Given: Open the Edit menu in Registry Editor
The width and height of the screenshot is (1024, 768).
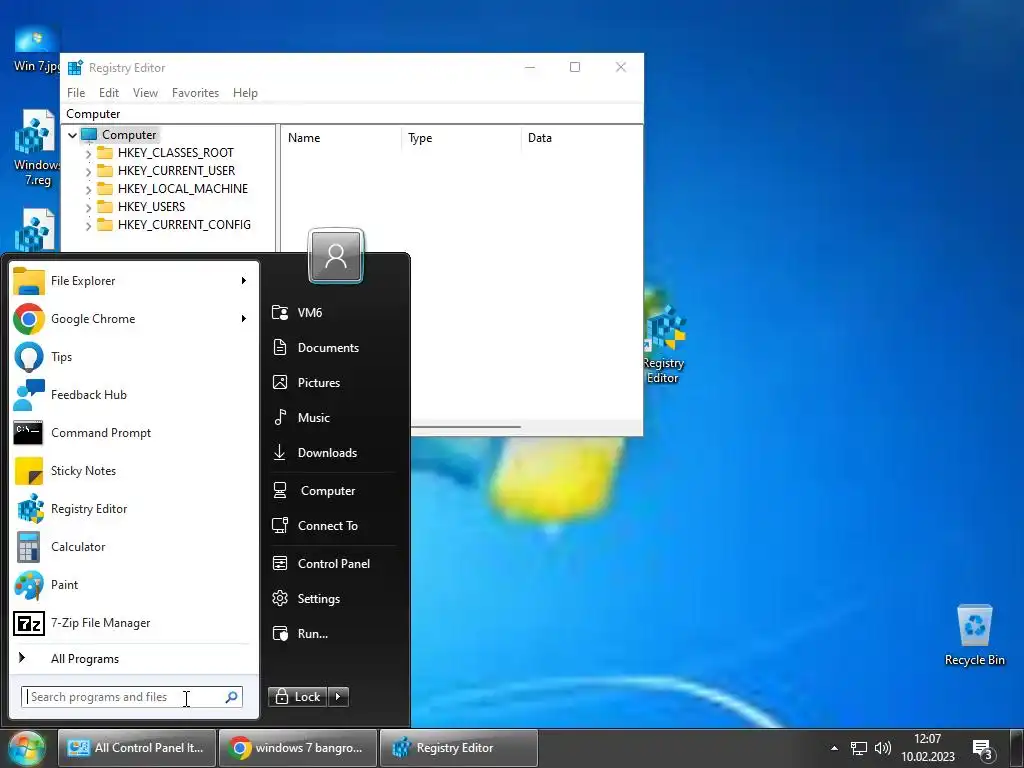Looking at the screenshot, I should click(x=109, y=93).
